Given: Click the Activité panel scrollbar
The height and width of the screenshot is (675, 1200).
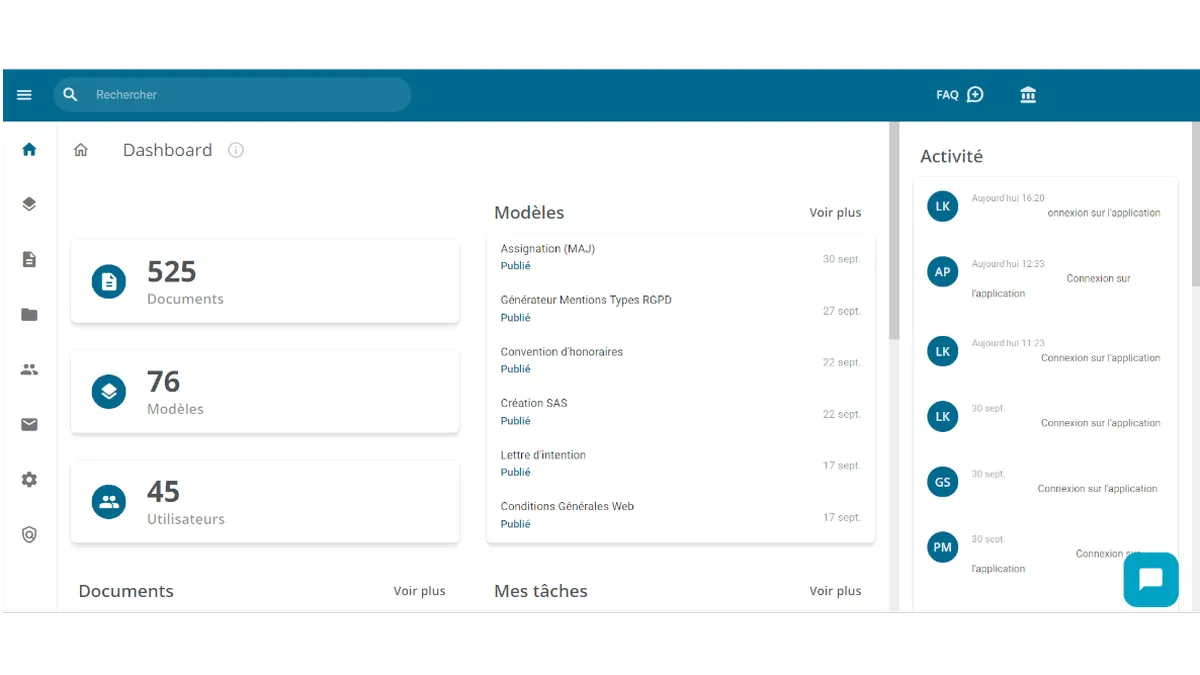Looking at the screenshot, I should (1195, 205).
